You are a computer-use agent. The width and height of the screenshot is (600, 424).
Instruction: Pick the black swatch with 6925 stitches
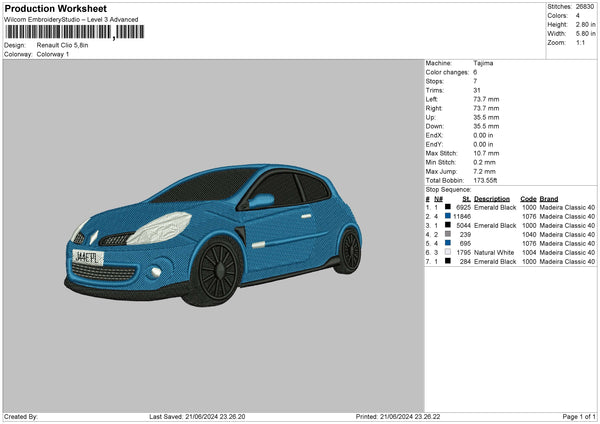[x=448, y=207]
